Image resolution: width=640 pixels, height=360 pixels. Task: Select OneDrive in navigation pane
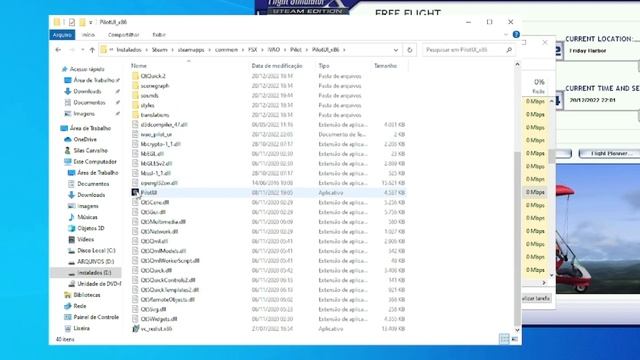(85, 140)
